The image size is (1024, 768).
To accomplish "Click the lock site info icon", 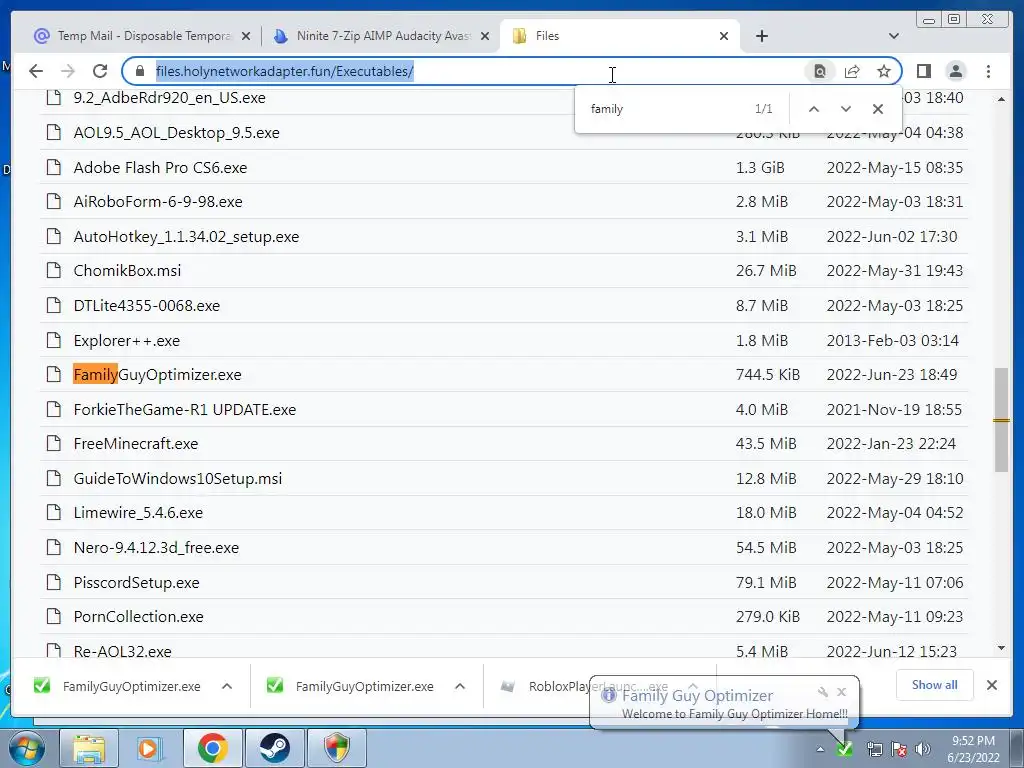I will 139,71.
